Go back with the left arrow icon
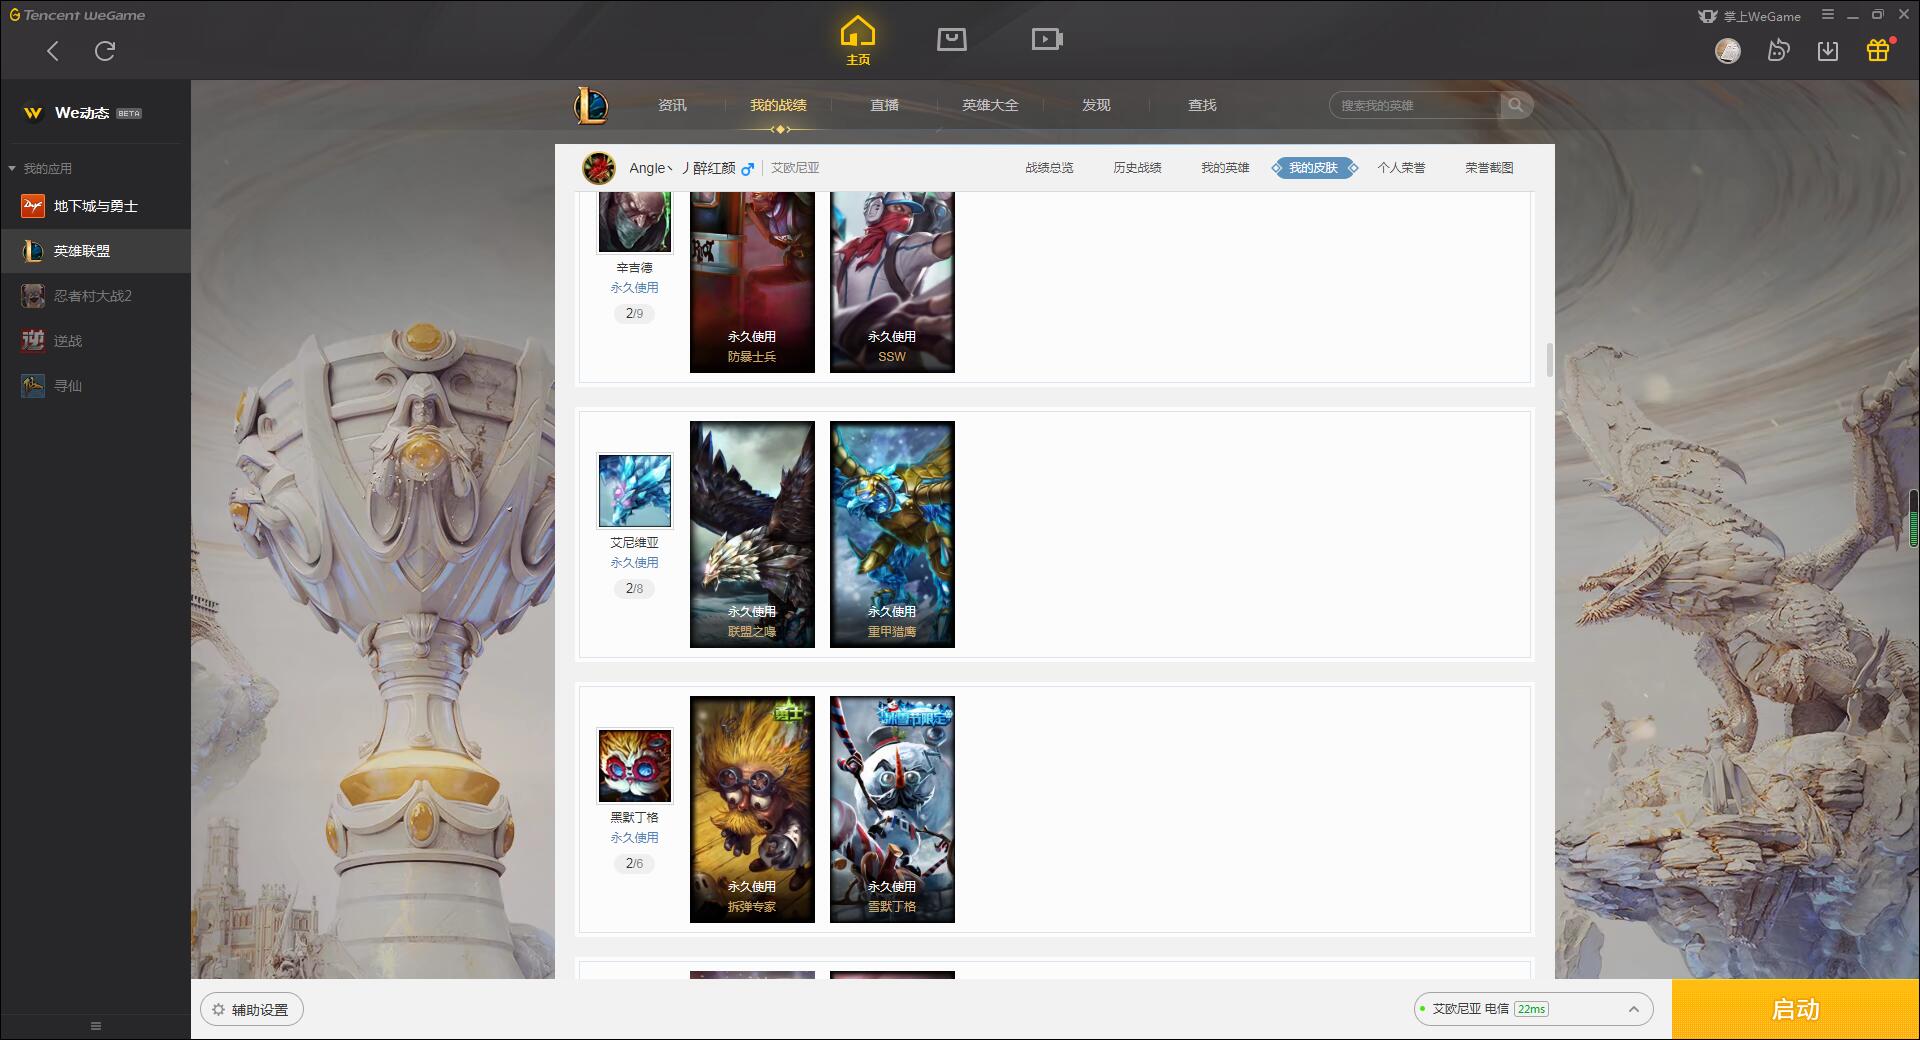 point(53,51)
